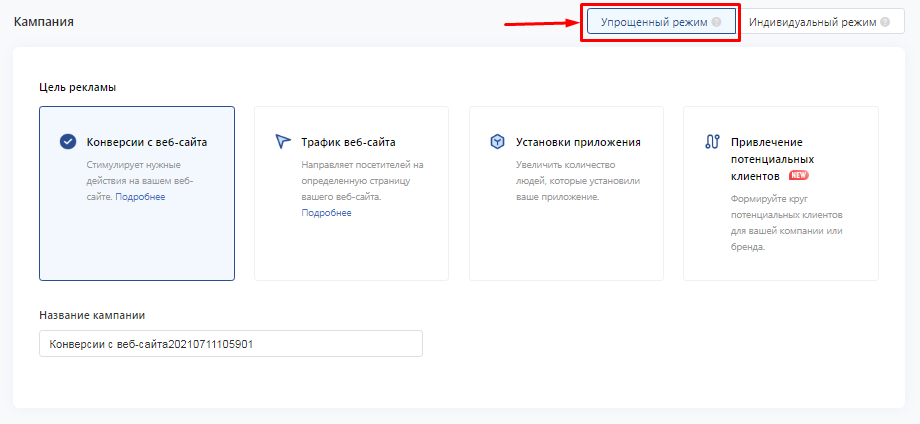Select the Конверсии с веб-сайта goal title
Image resolution: width=920 pixels, height=424 pixels.
coord(147,142)
